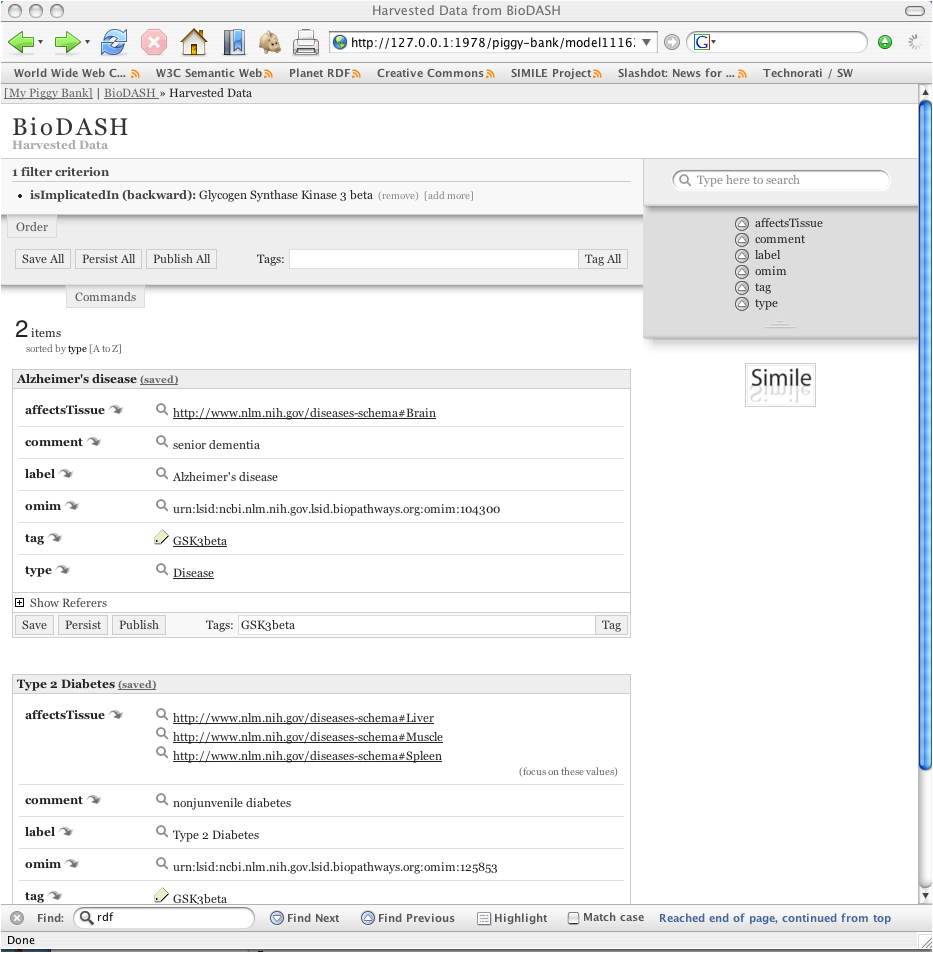Click tag pencil icon beside first GSK3beta

point(162,538)
